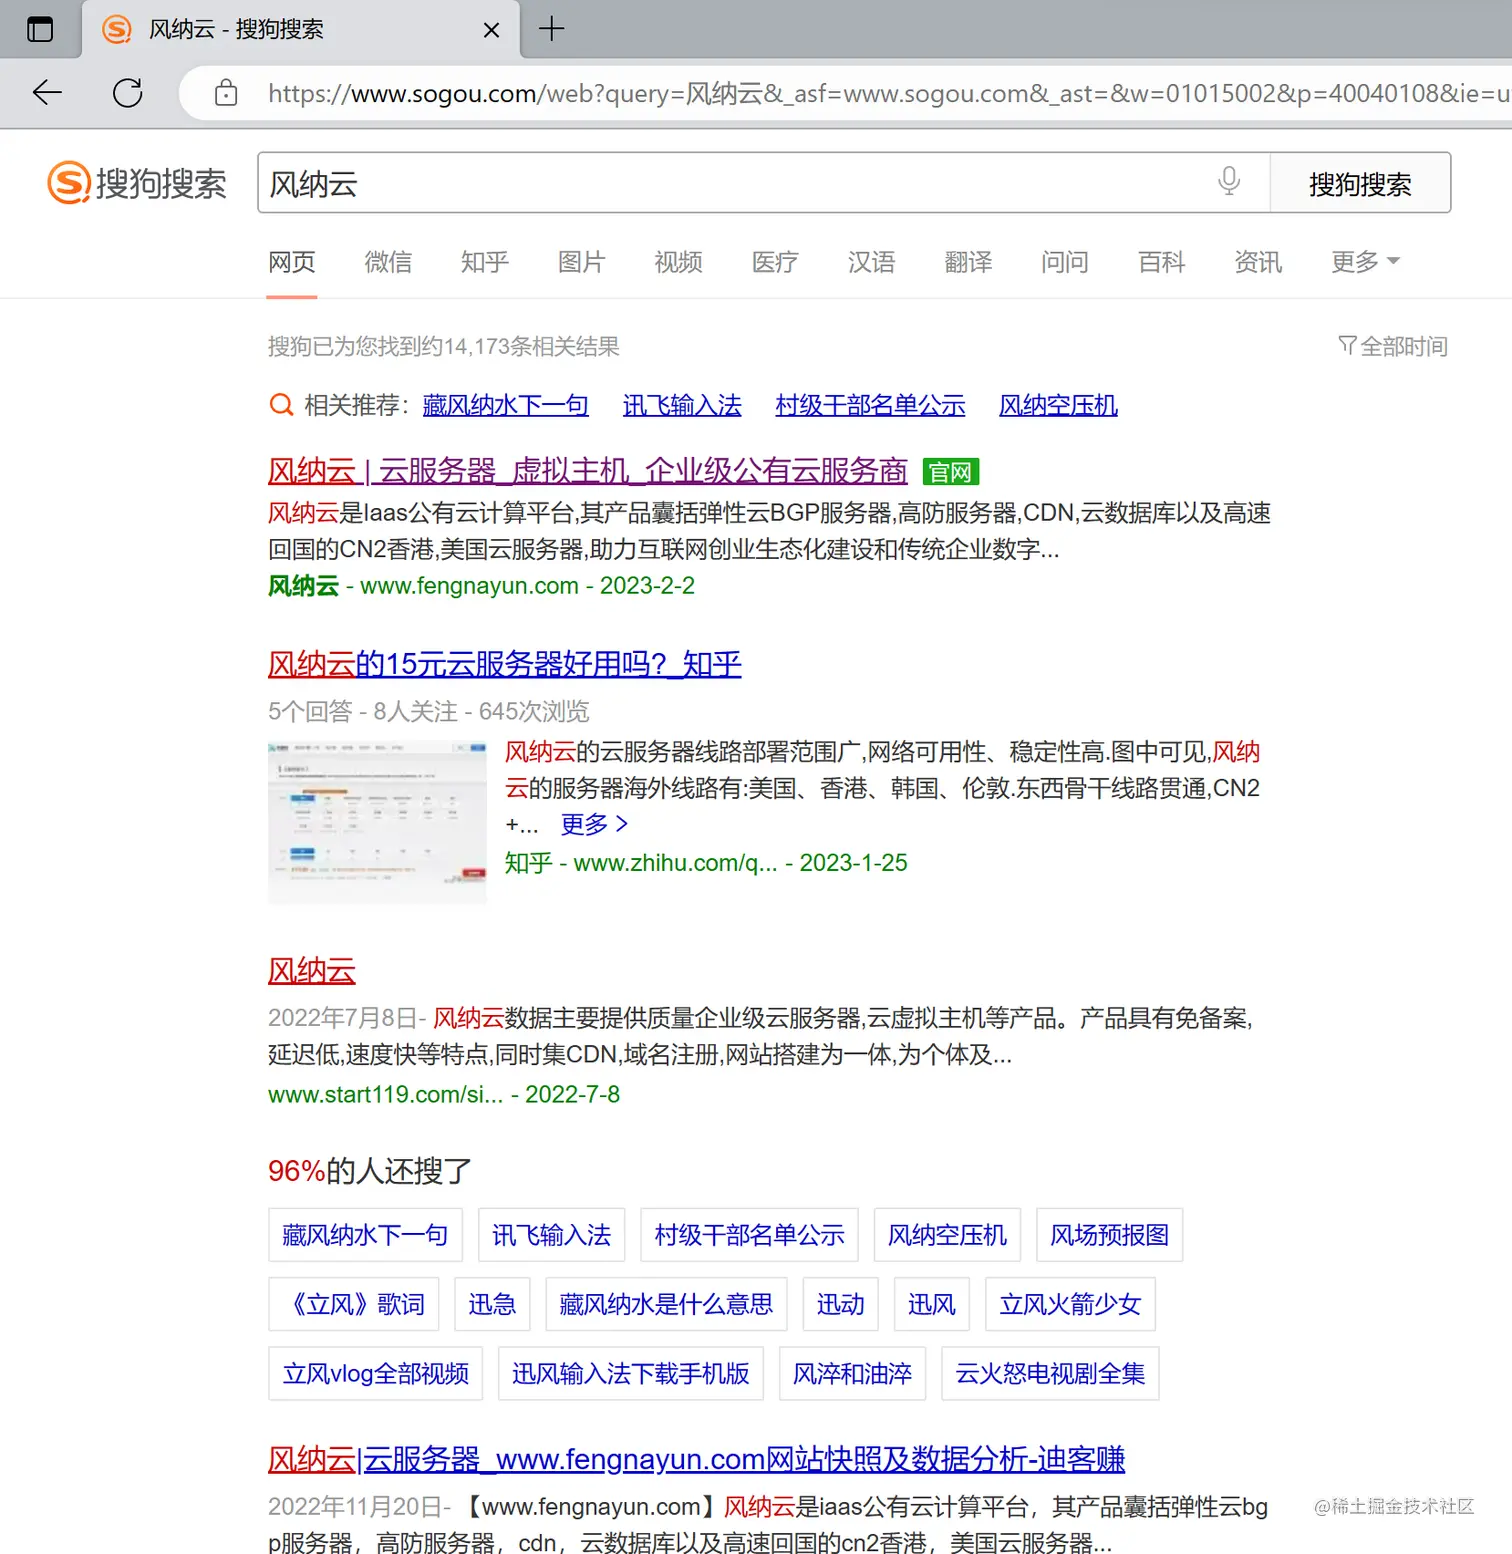The width and height of the screenshot is (1512, 1554).
Task: Click the Sogou logo
Action: point(137,183)
